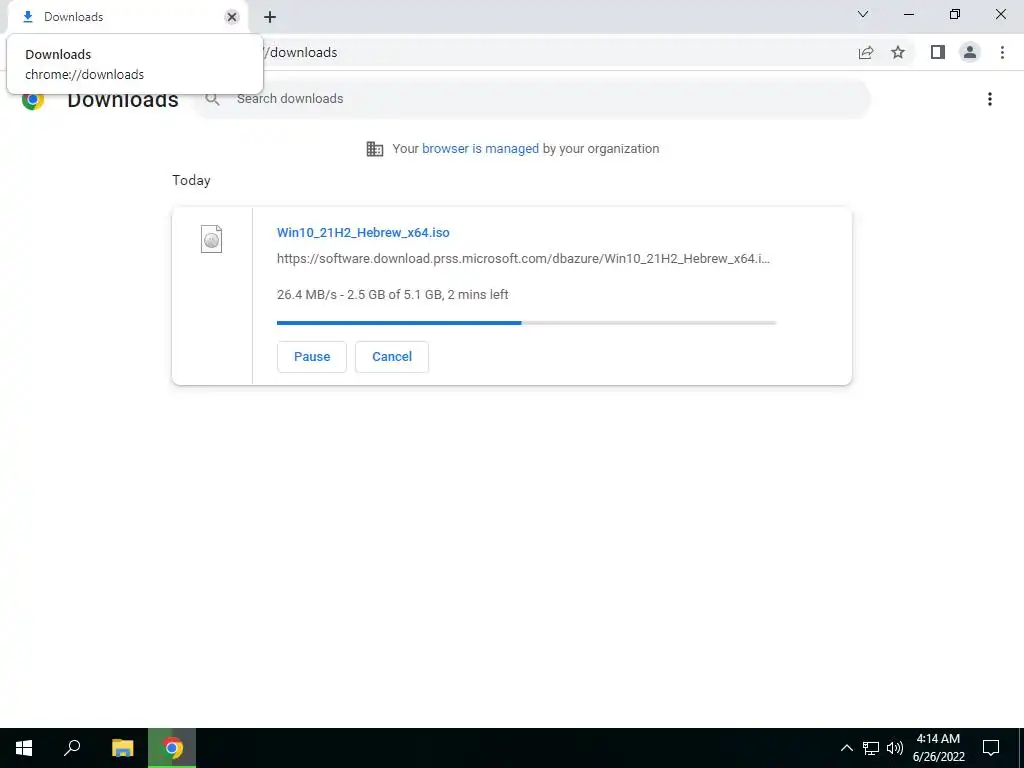Click the ISO file type icon
This screenshot has height=768, width=1024.
point(212,239)
